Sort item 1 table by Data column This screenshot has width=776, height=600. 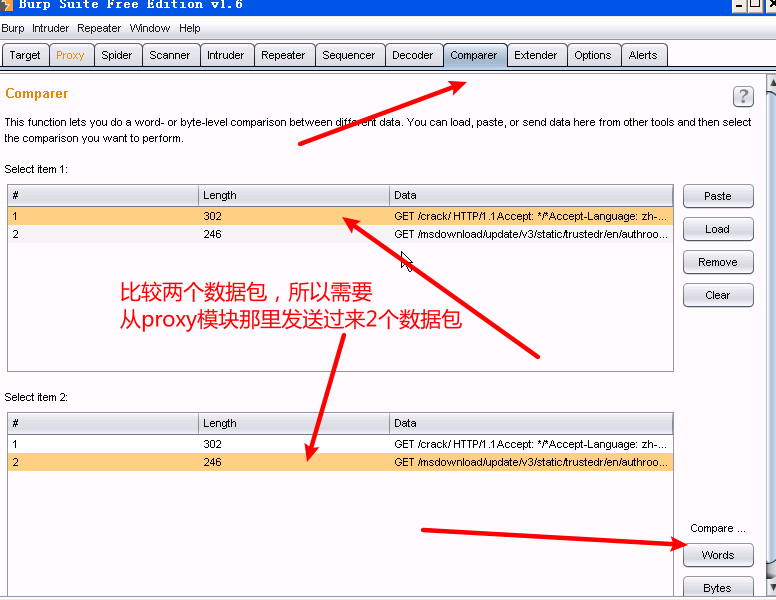click(531, 196)
